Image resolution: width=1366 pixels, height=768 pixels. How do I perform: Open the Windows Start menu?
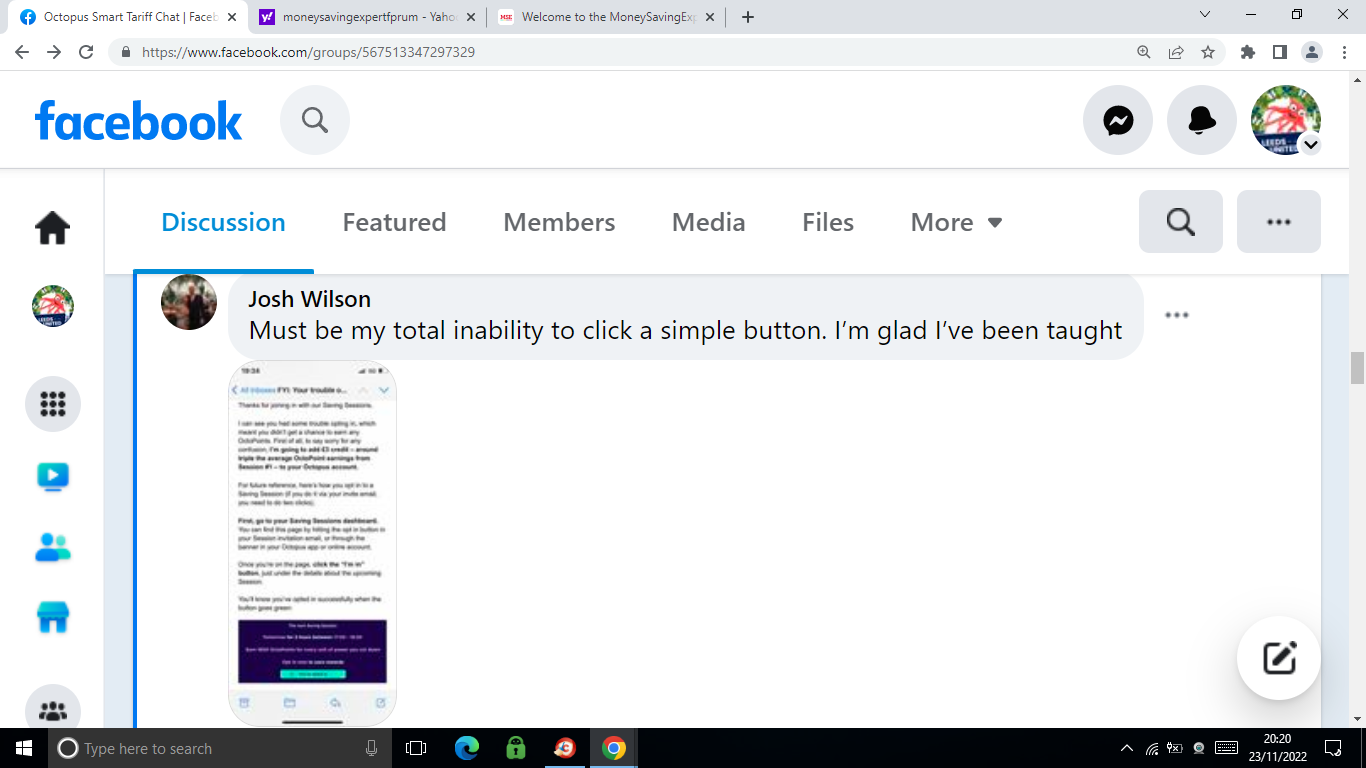point(24,748)
